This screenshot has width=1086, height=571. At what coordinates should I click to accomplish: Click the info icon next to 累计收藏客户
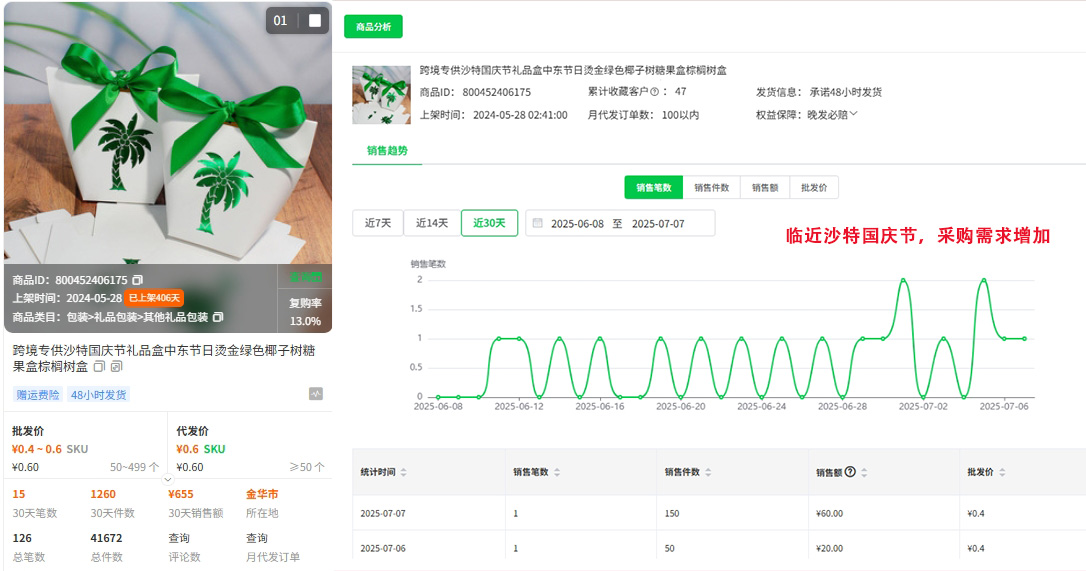click(655, 92)
